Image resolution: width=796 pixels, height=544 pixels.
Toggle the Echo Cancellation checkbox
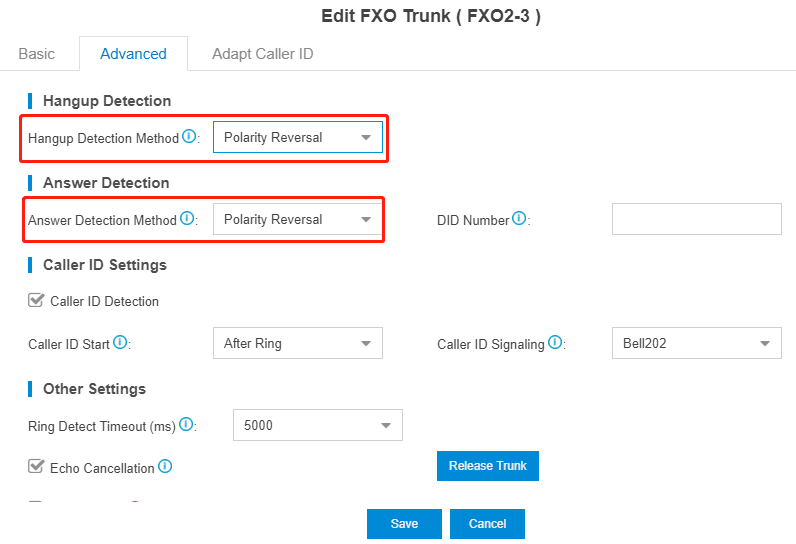tap(36, 466)
